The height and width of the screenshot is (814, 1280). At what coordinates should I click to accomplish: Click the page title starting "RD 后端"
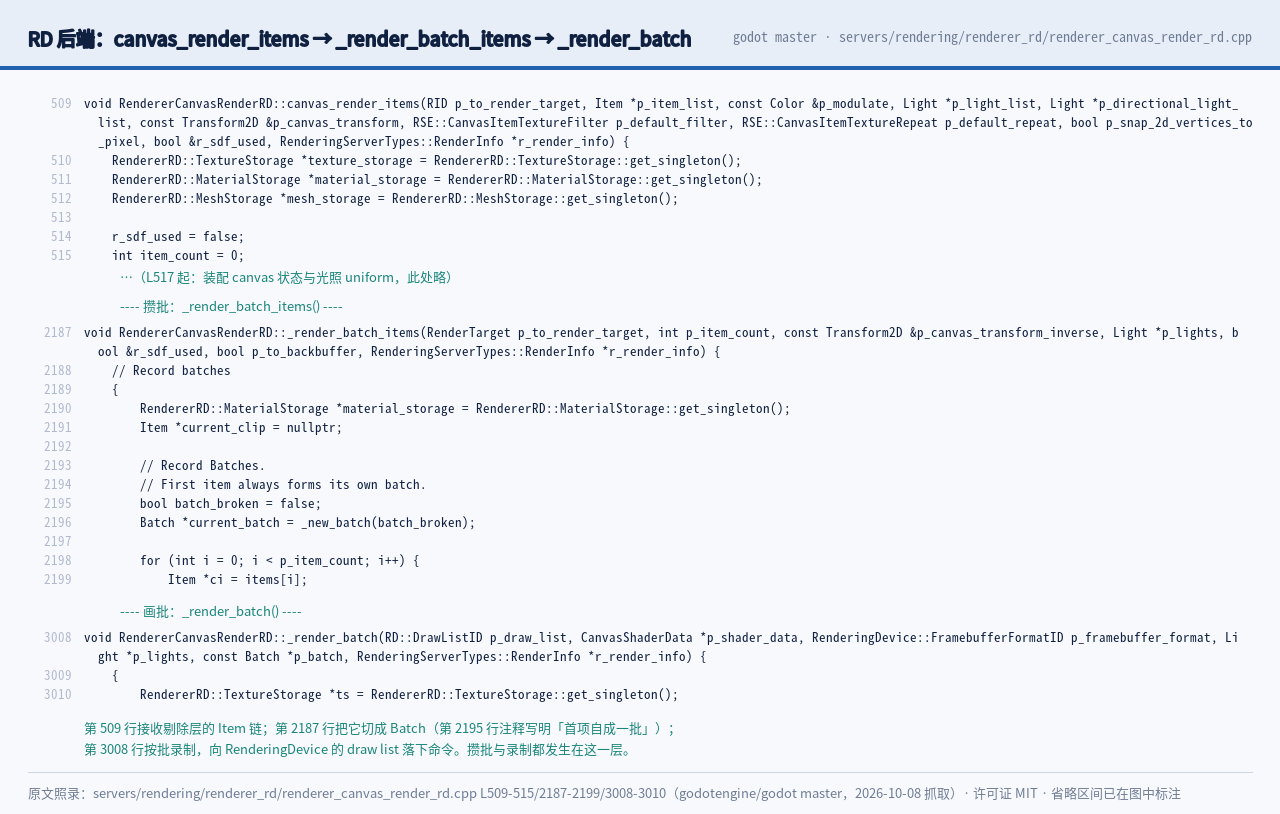359,39
